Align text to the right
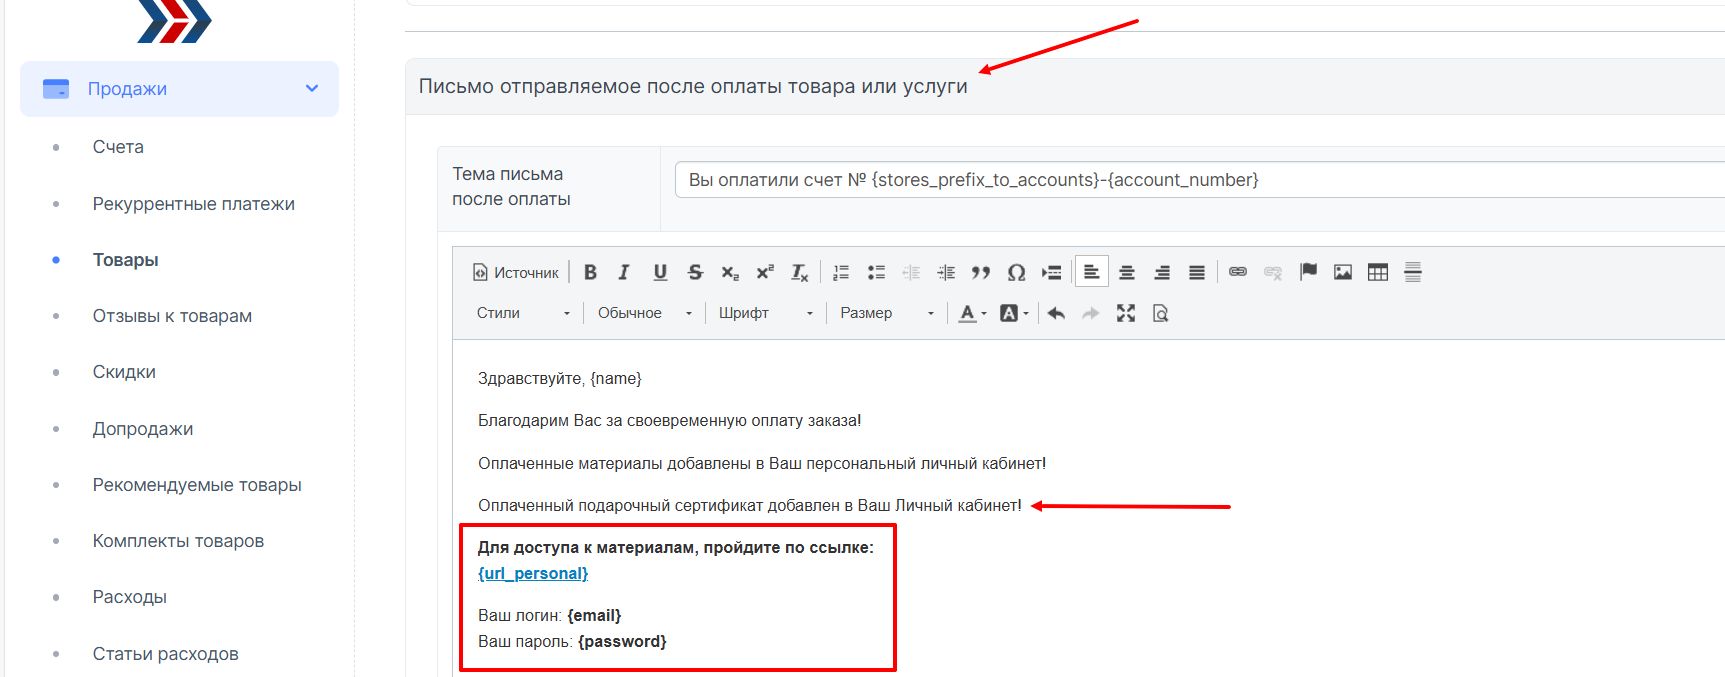This screenshot has width=1725, height=677. tap(1162, 272)
